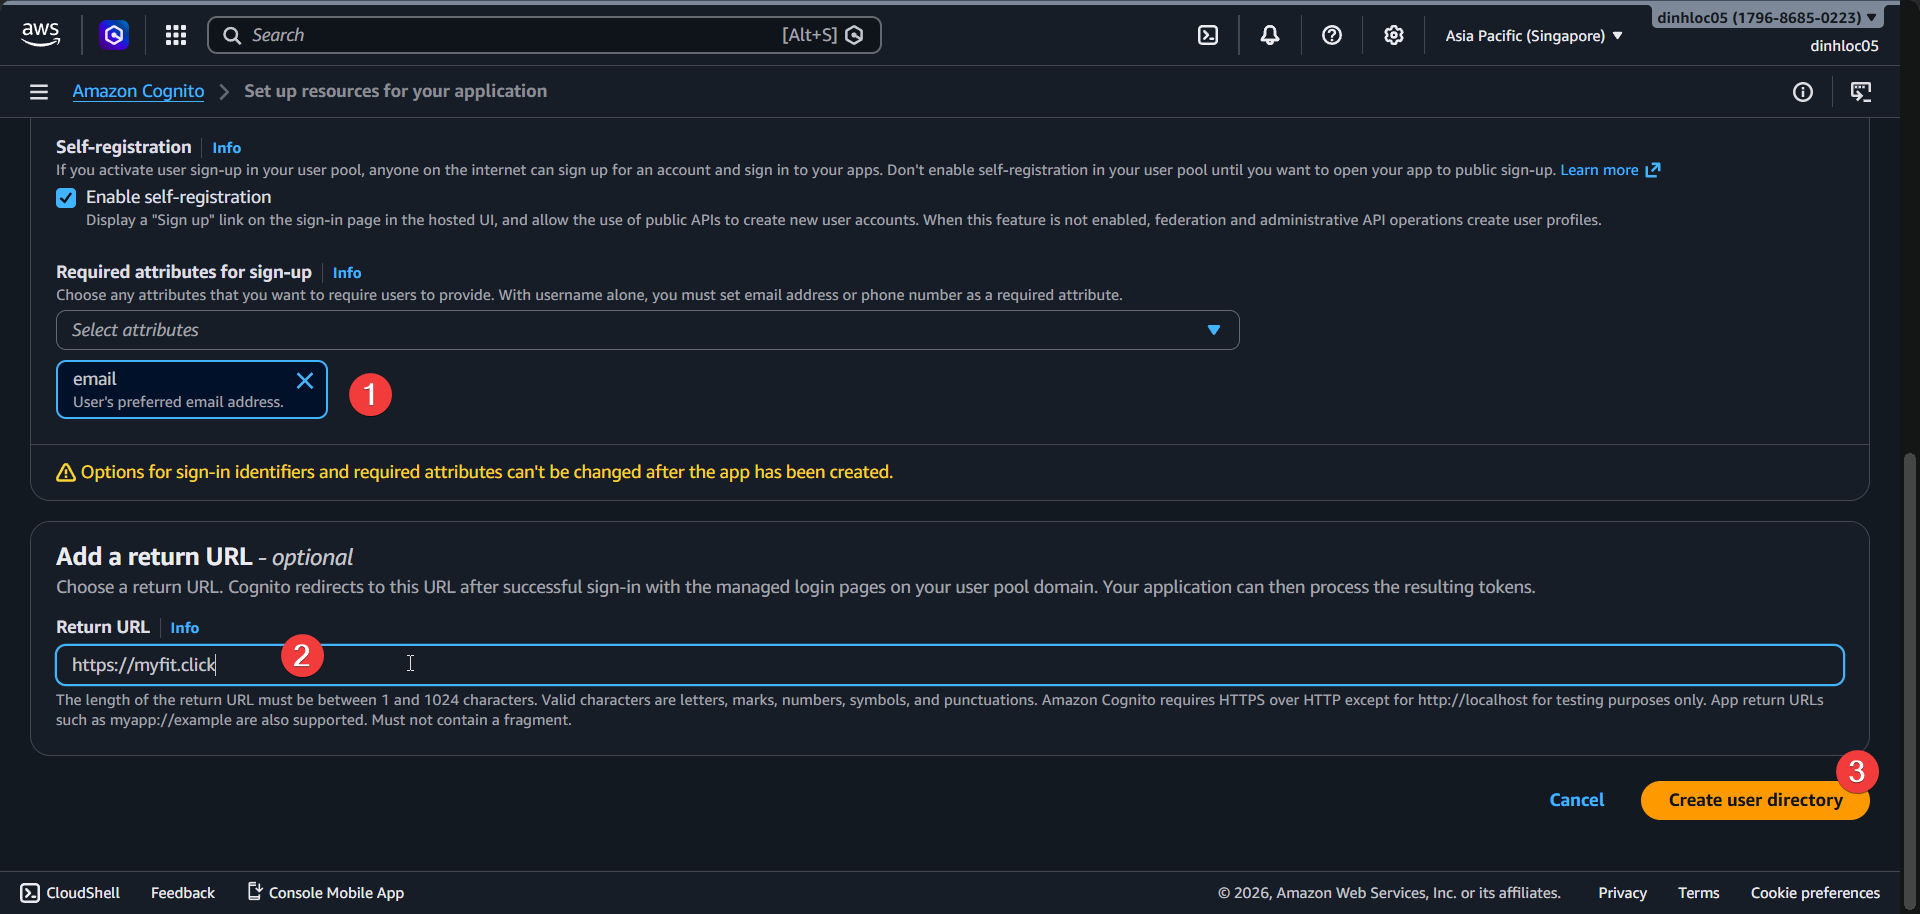Open the AWS services grid icon

175,34
